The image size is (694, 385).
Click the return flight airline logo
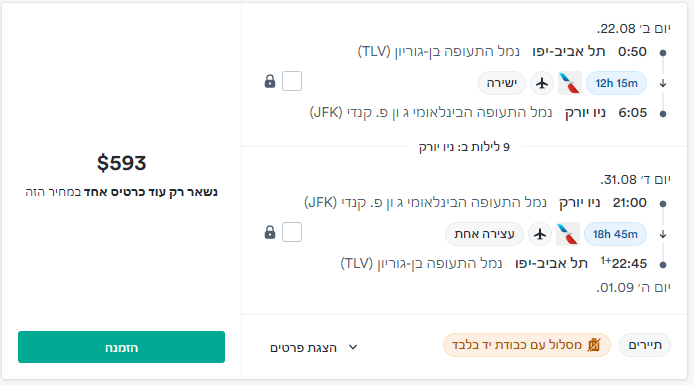567,234
